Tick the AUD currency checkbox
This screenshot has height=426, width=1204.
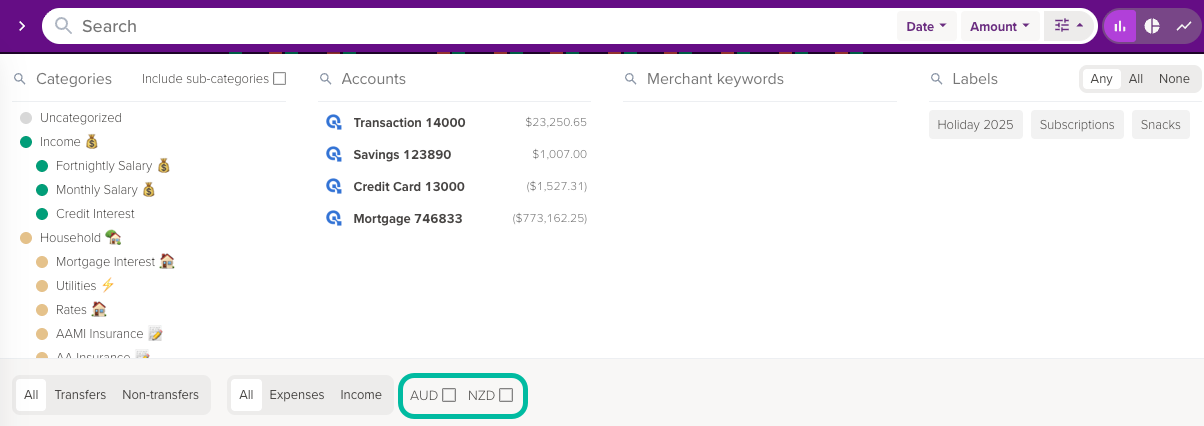(449, 395)
